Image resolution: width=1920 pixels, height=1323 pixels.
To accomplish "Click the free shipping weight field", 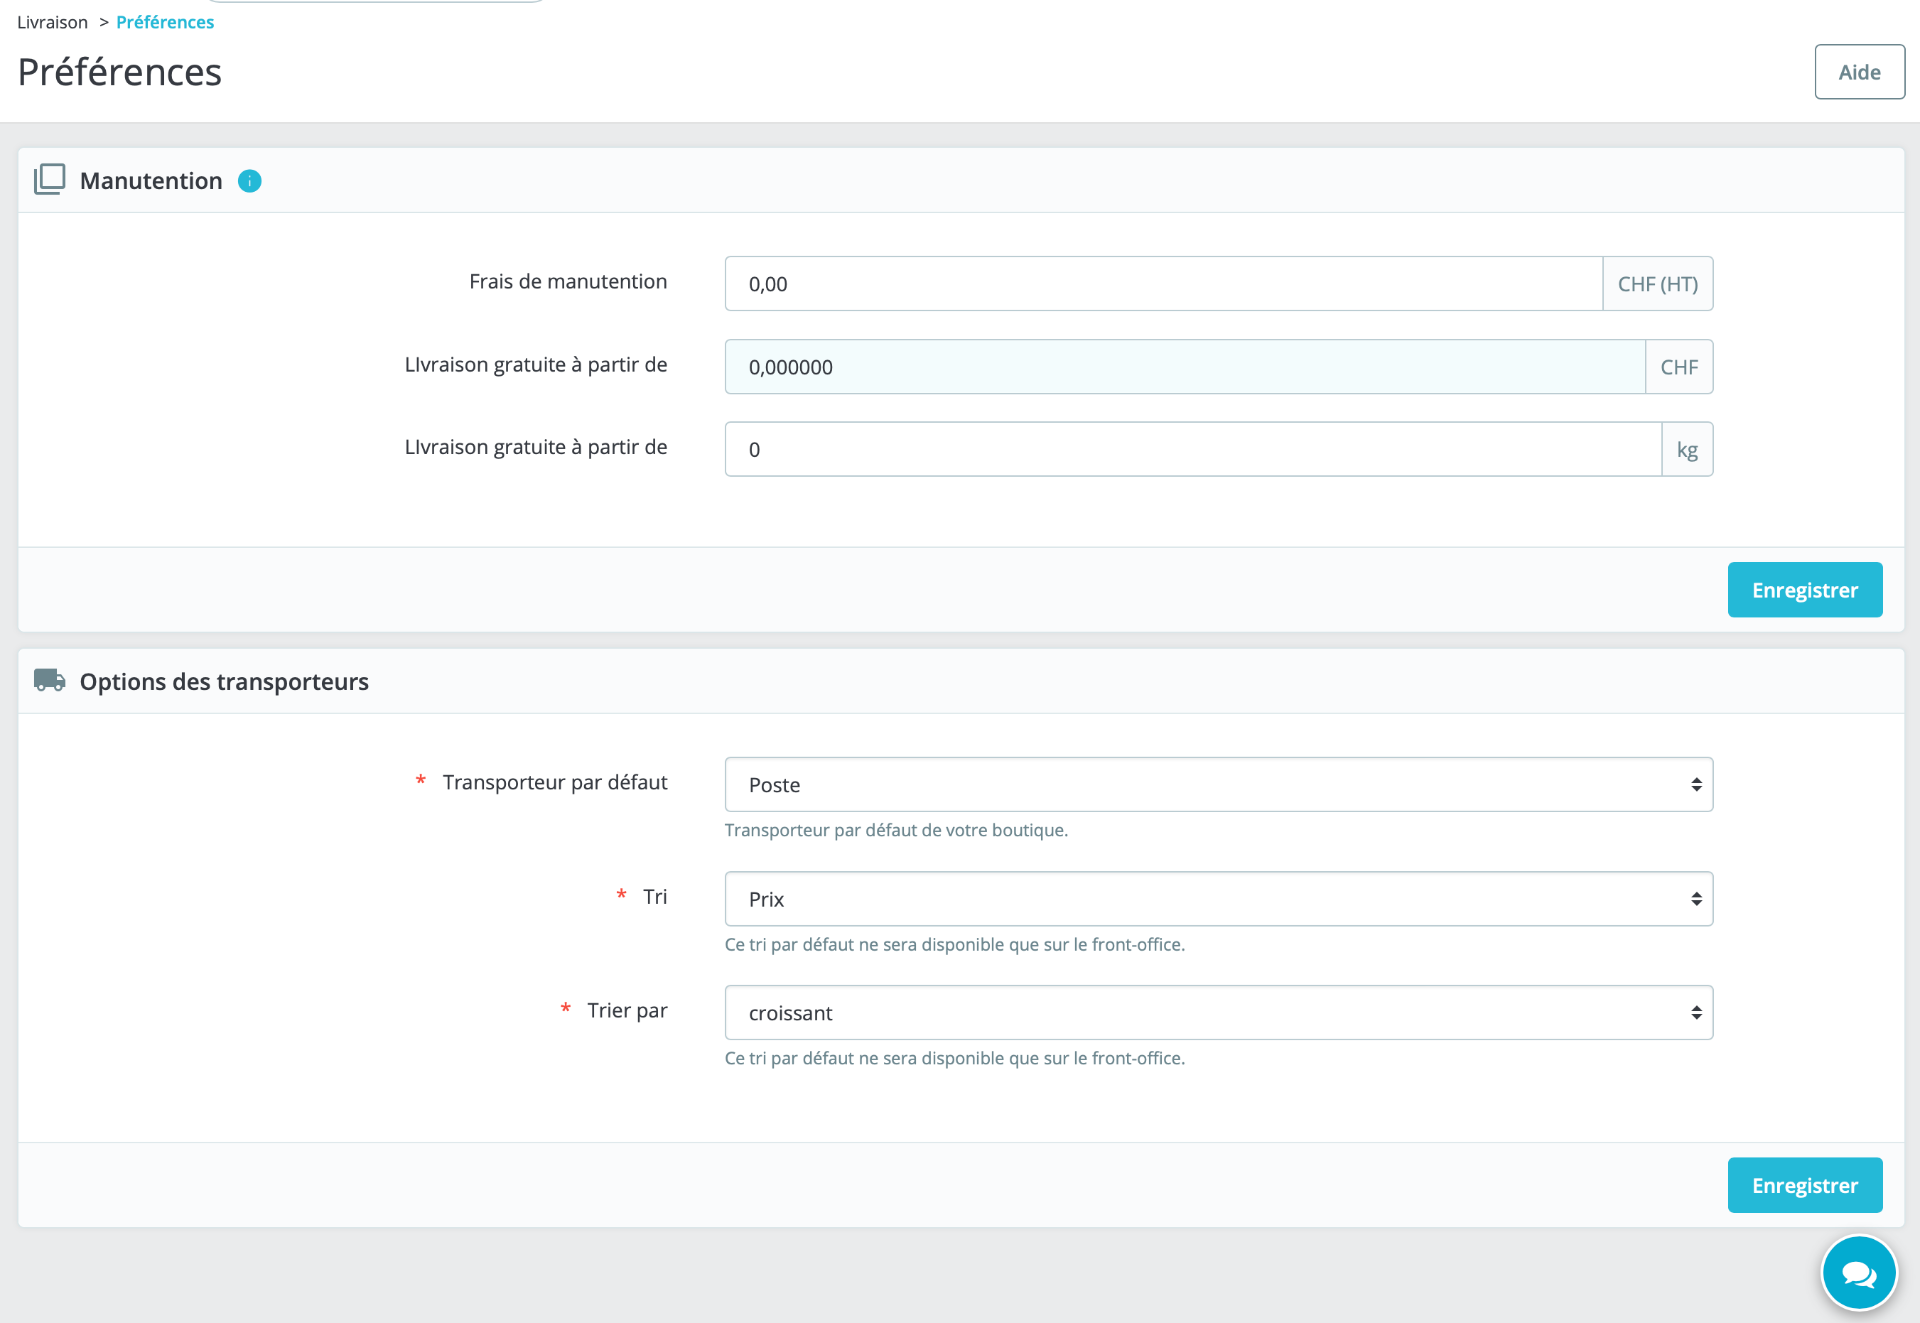I will click(1192, 450).
